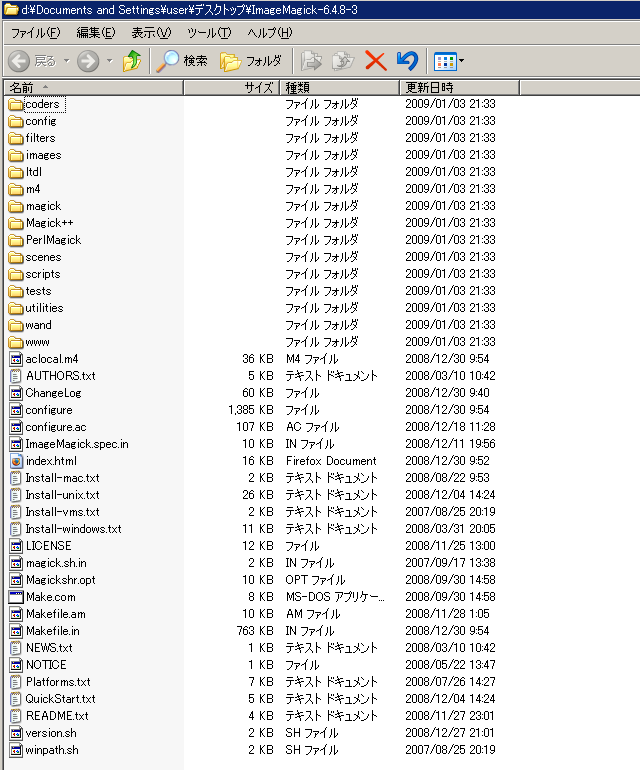Select the config folder icon
The height and width of the screenshot is (770, 640).
pyautogui.click(x=16, y=121)
